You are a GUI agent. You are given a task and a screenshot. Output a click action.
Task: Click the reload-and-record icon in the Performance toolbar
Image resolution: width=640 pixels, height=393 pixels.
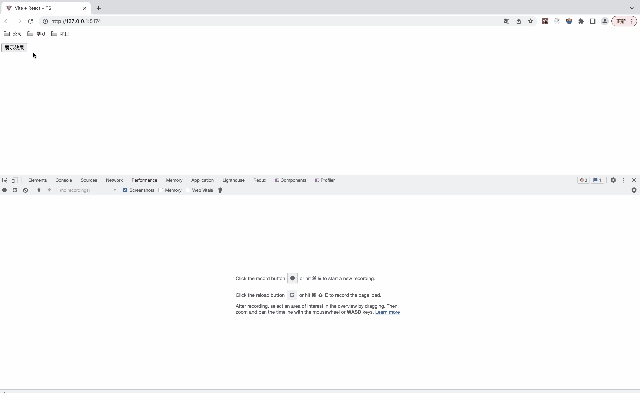click(15, 190)
